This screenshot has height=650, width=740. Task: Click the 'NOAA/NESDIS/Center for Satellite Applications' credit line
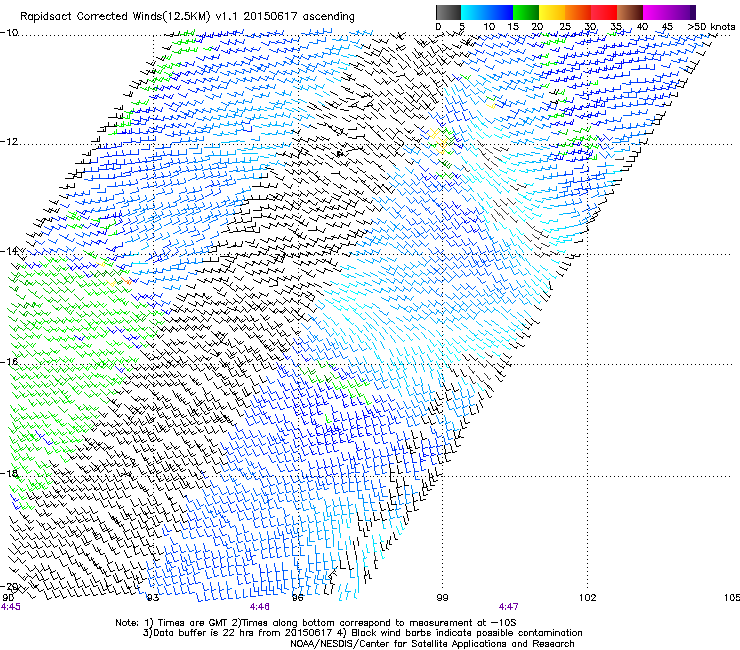432,644
